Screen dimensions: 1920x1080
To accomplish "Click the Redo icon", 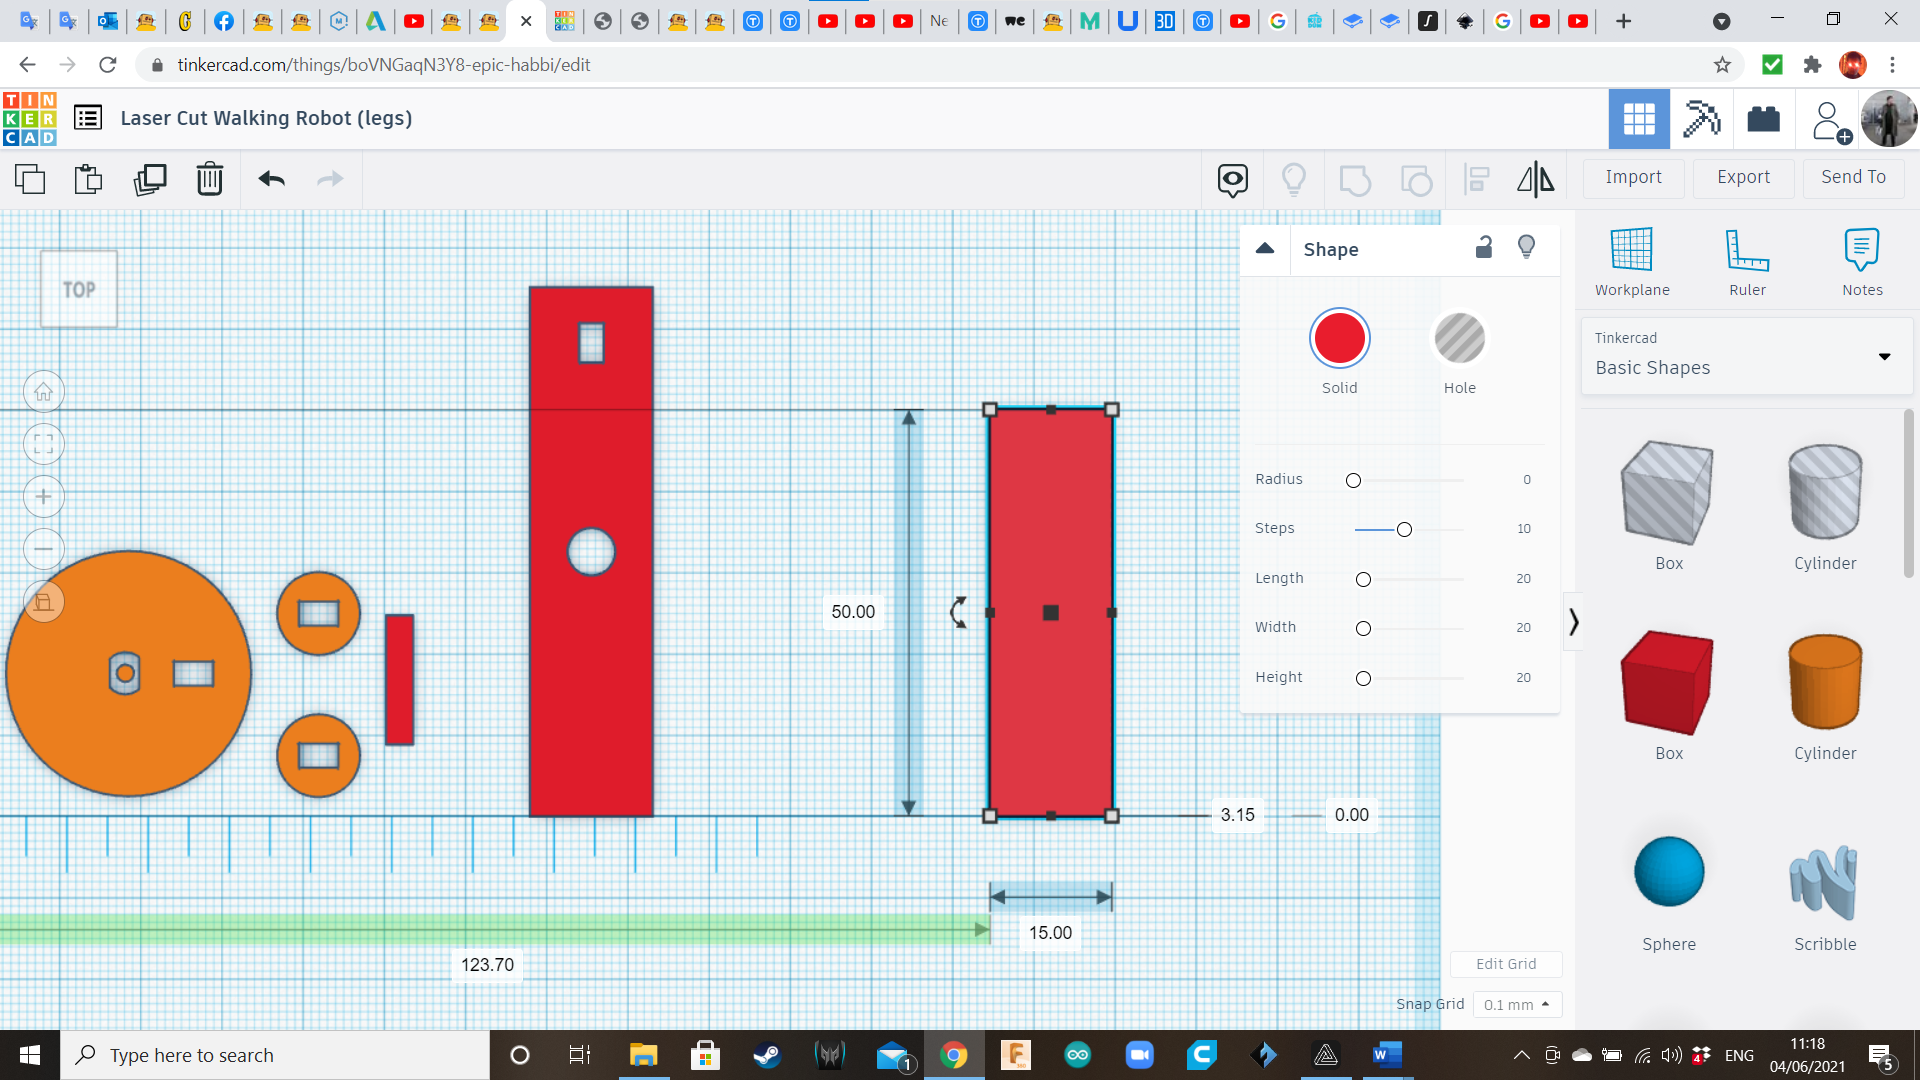I will pyautogui.click(x=331, y=177).
